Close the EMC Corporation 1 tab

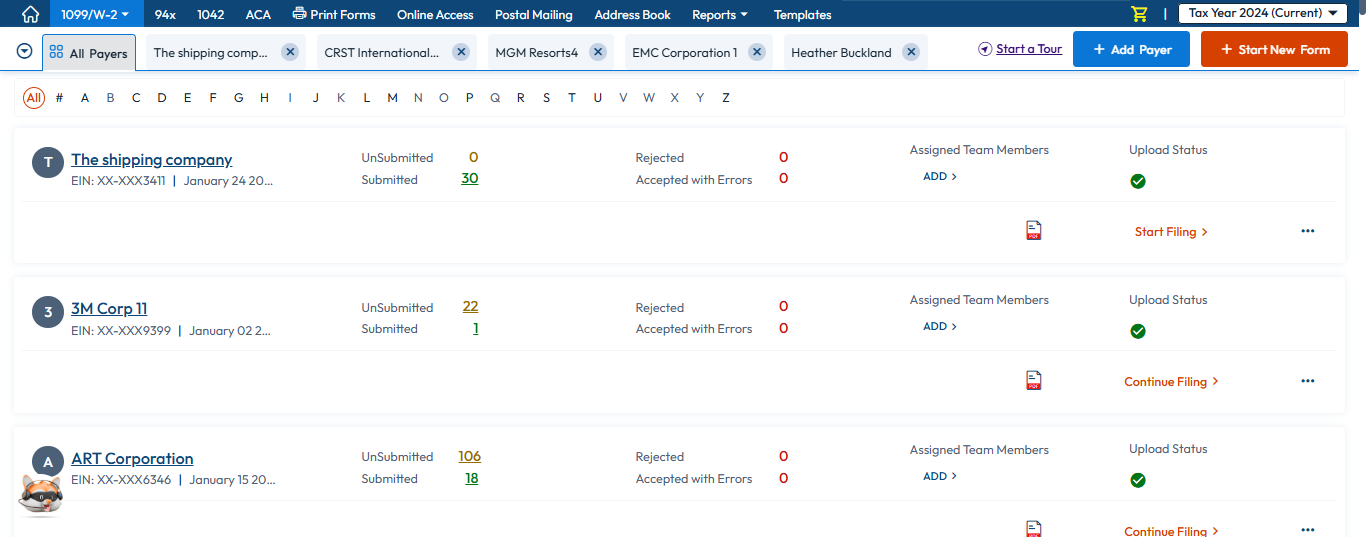point(757,52)
